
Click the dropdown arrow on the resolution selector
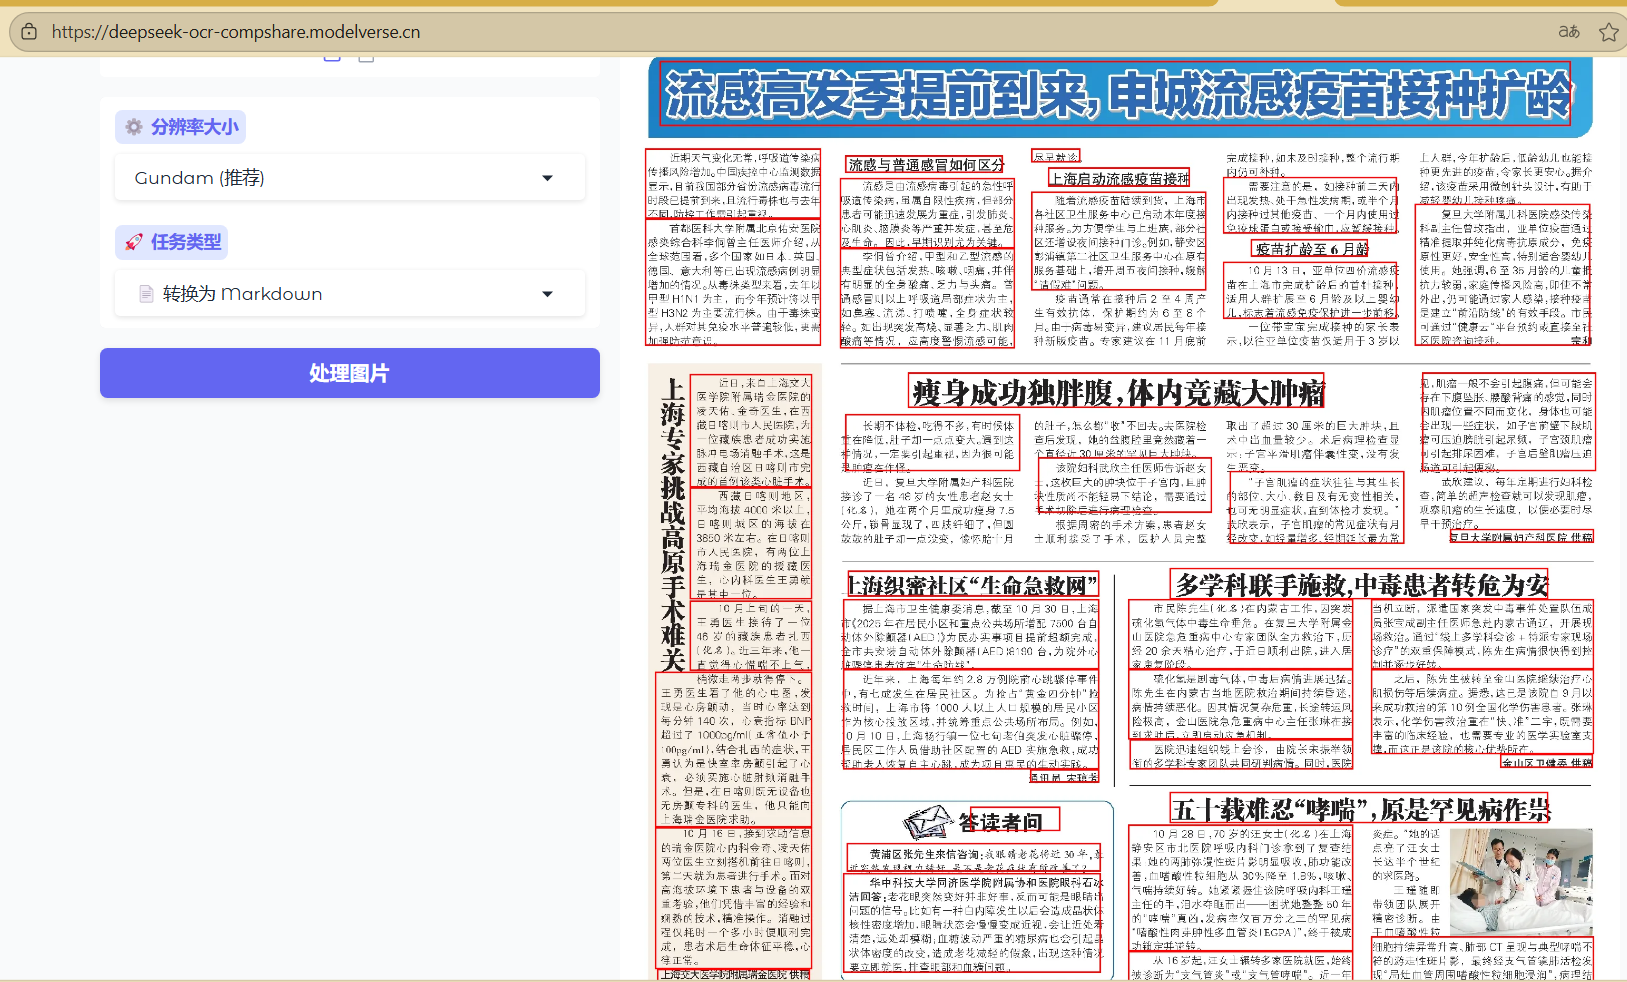click(547, 177)
